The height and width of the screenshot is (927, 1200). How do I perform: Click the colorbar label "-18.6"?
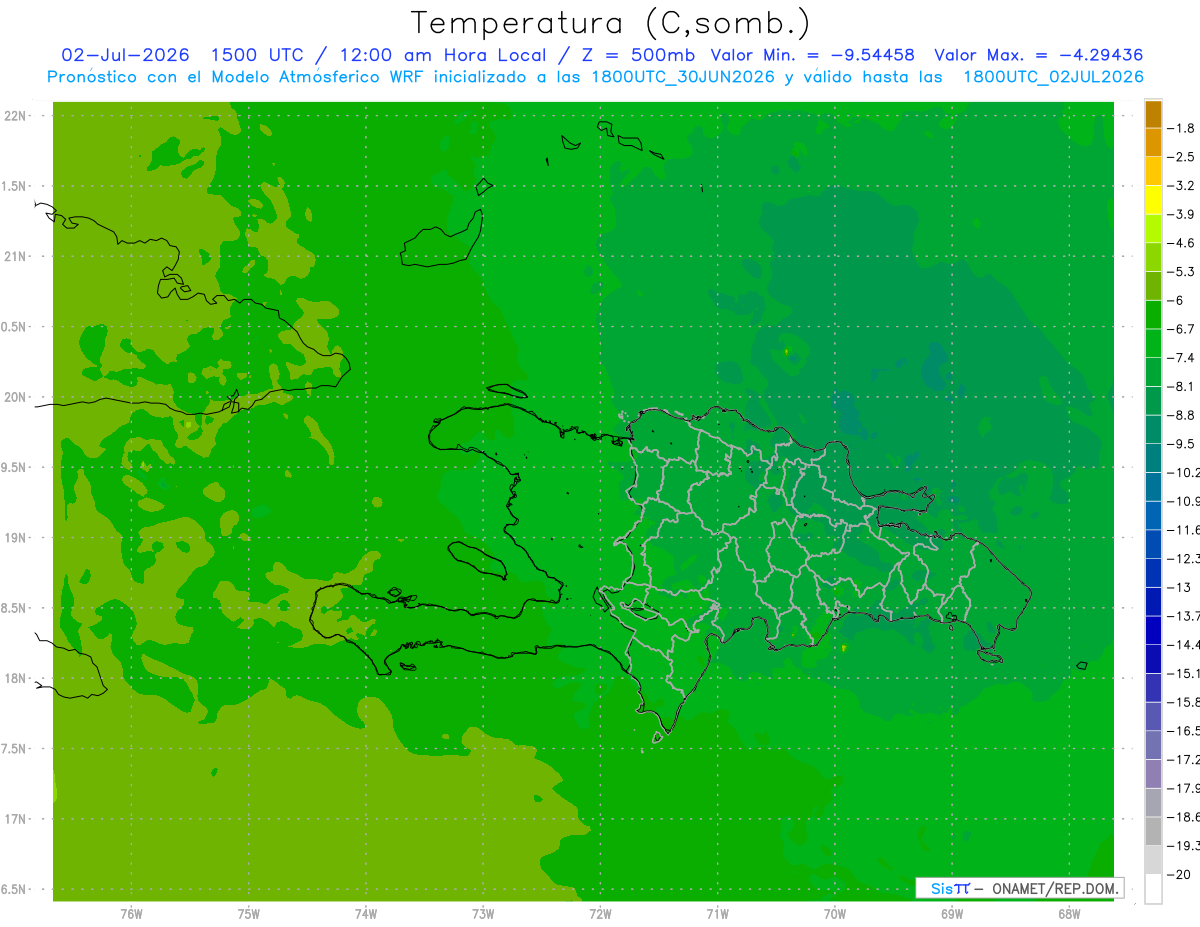1185,817
